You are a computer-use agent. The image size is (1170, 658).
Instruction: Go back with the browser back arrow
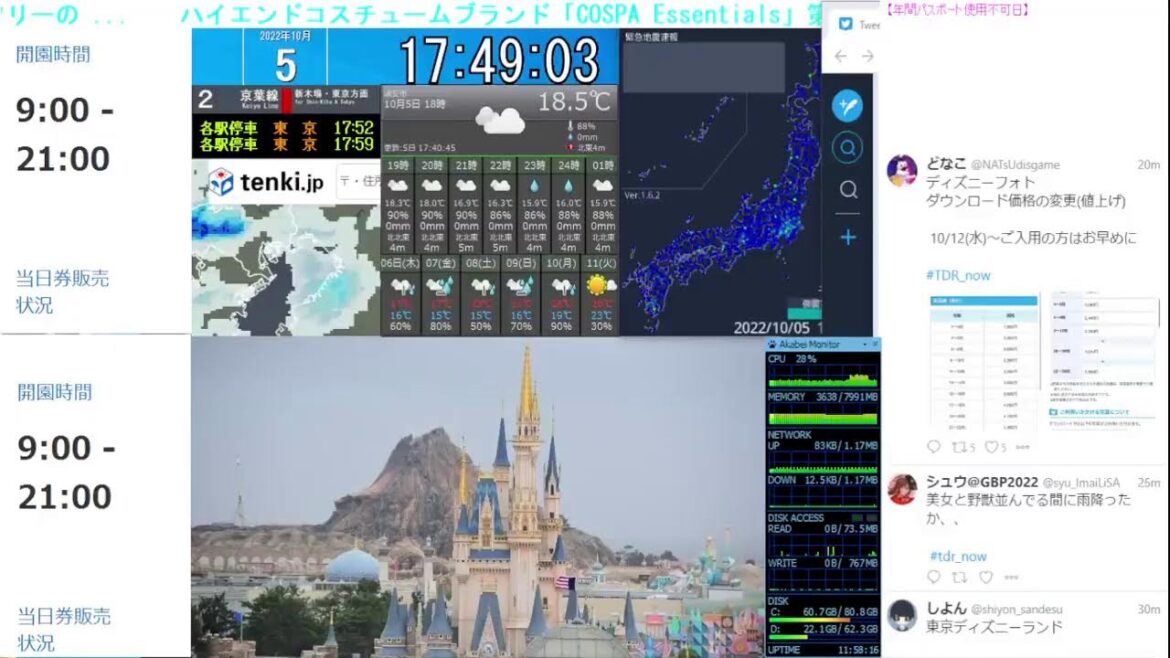point(841,56)
